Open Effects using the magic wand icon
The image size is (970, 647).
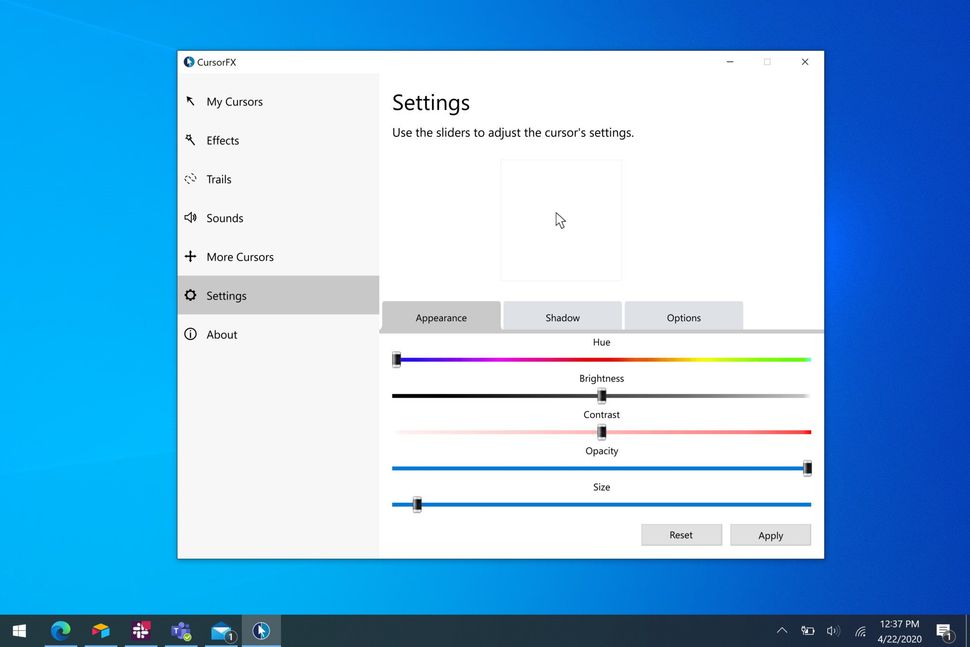click(x=190, y=140)
